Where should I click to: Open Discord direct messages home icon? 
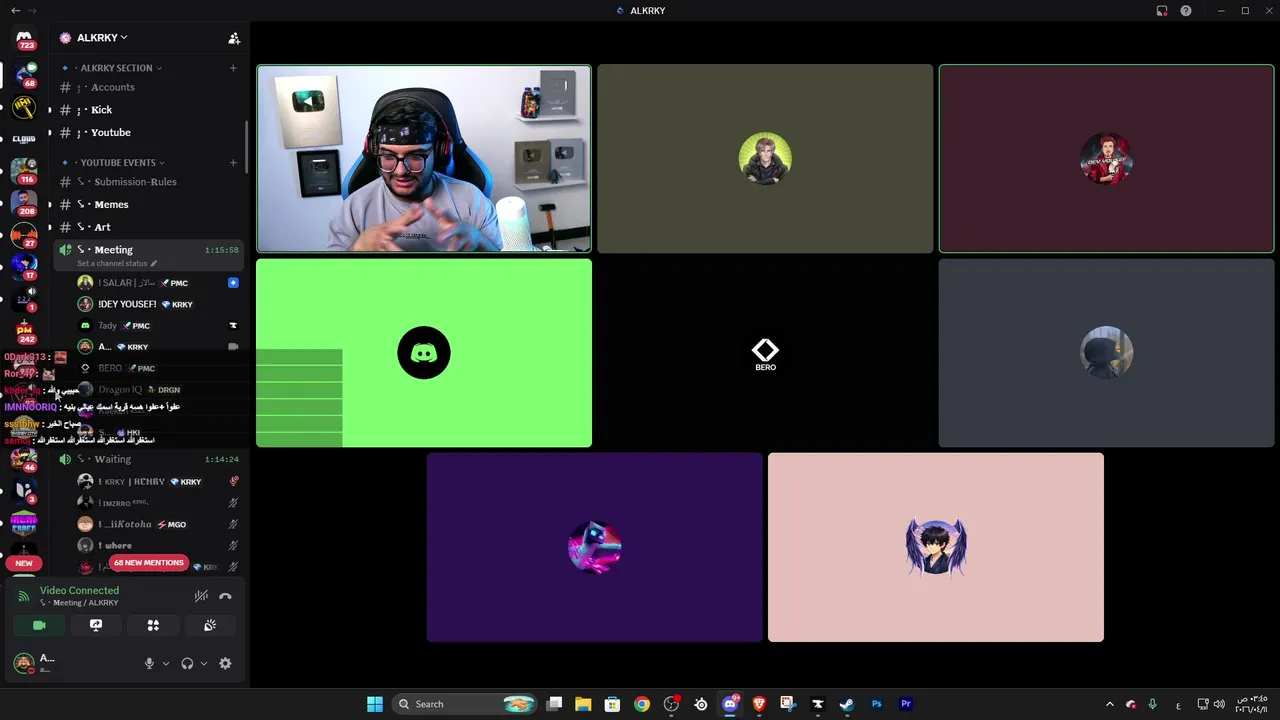[x=24, y=38]
